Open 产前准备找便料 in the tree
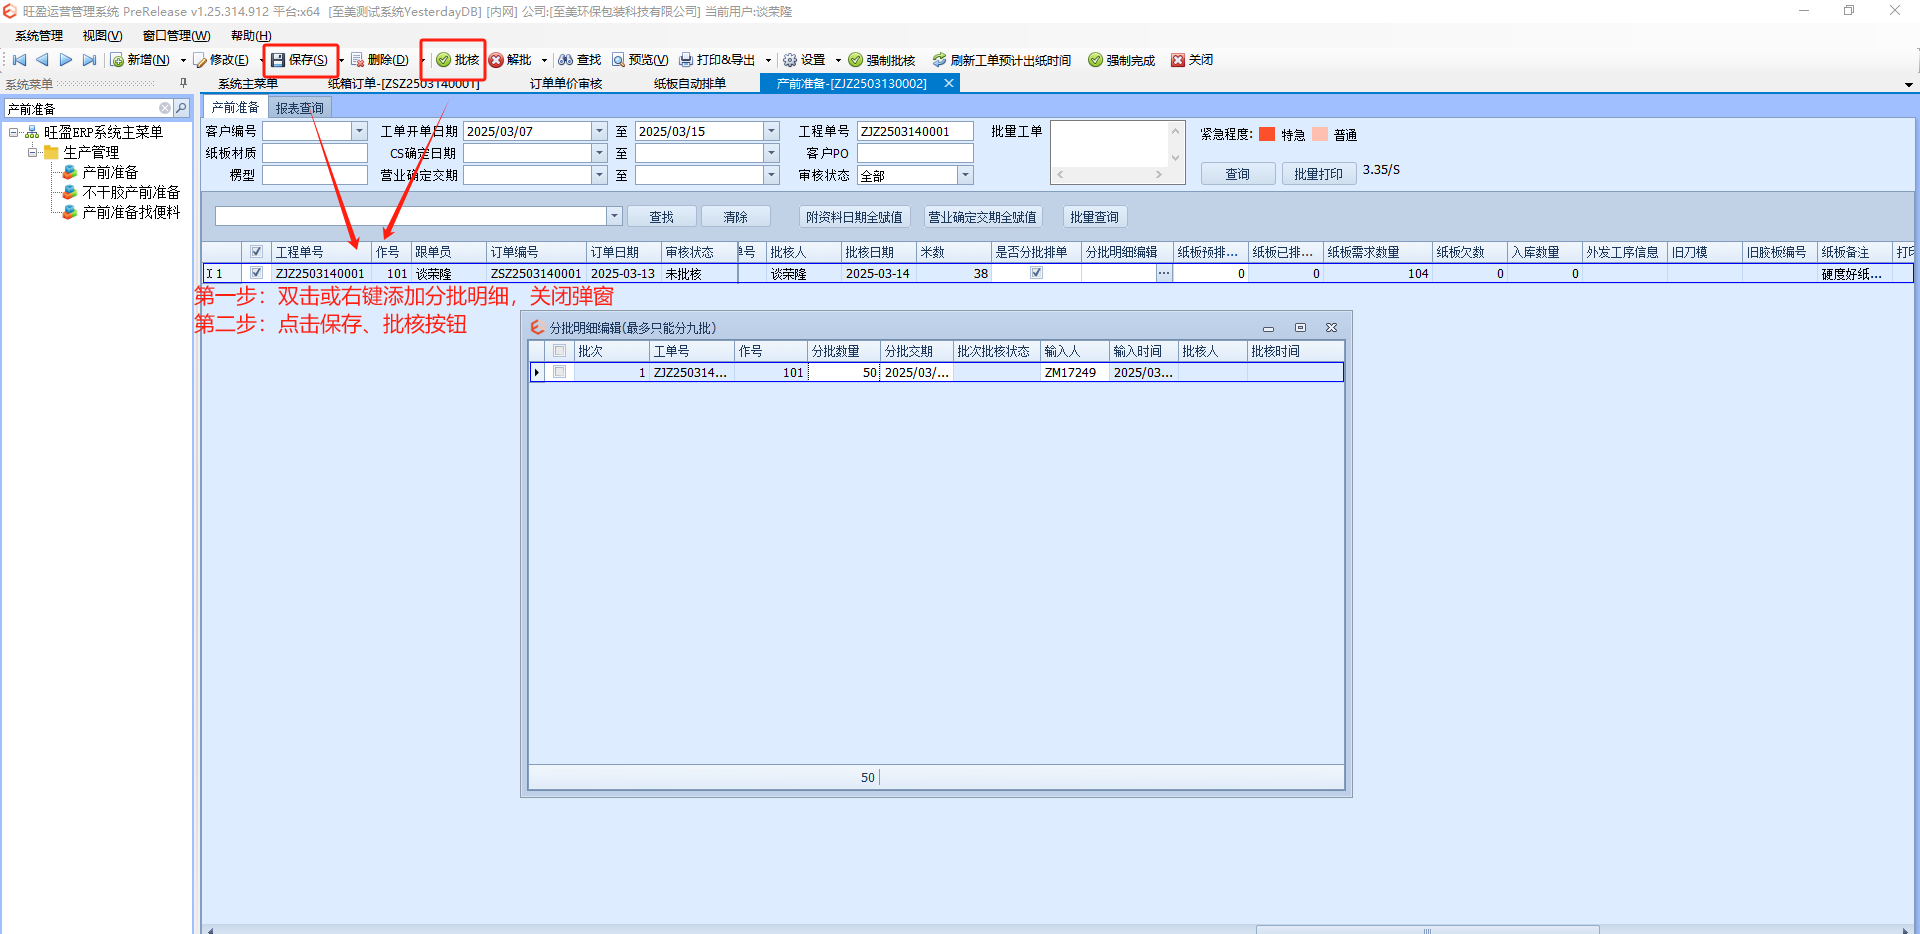Viewport: 1920px width, 934px height. coord(131,212)
